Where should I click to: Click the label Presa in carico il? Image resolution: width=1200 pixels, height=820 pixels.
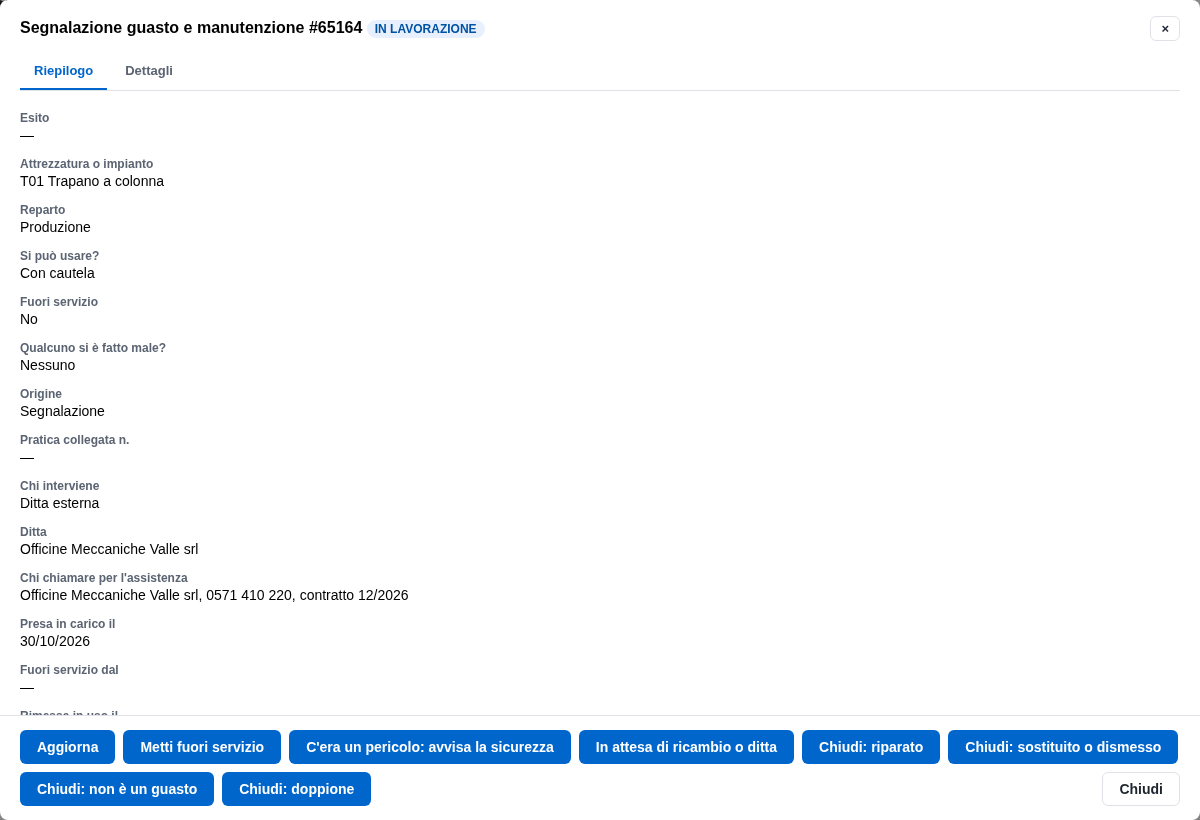(x=67, y=624)
